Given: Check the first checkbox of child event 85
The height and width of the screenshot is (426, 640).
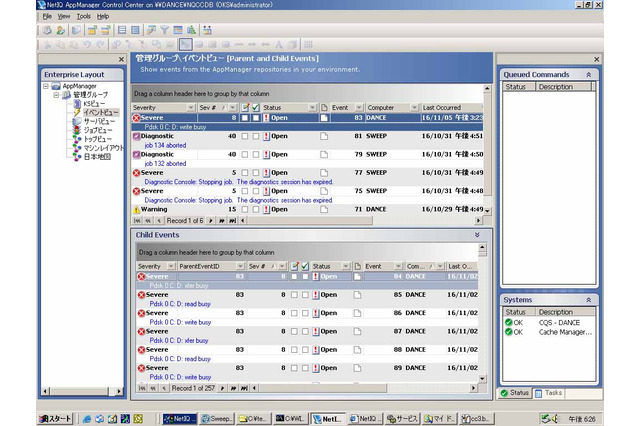Looking at the screenshot, I should [294, 294].
